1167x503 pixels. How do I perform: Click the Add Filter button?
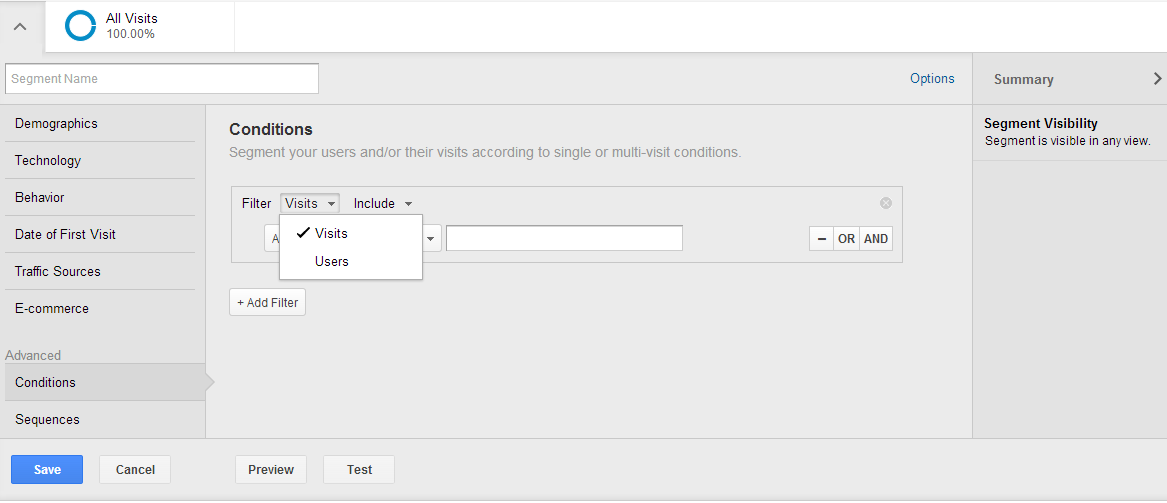point(267,302)
